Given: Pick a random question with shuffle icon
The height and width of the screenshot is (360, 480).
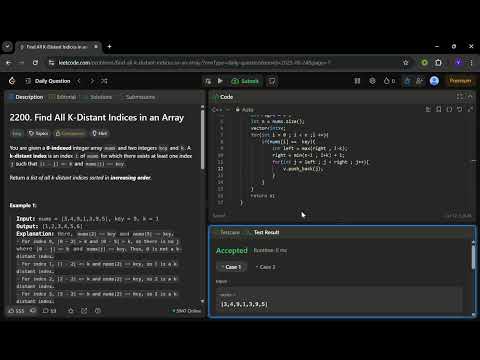Looking at the screenshot, I should point(104,81).
